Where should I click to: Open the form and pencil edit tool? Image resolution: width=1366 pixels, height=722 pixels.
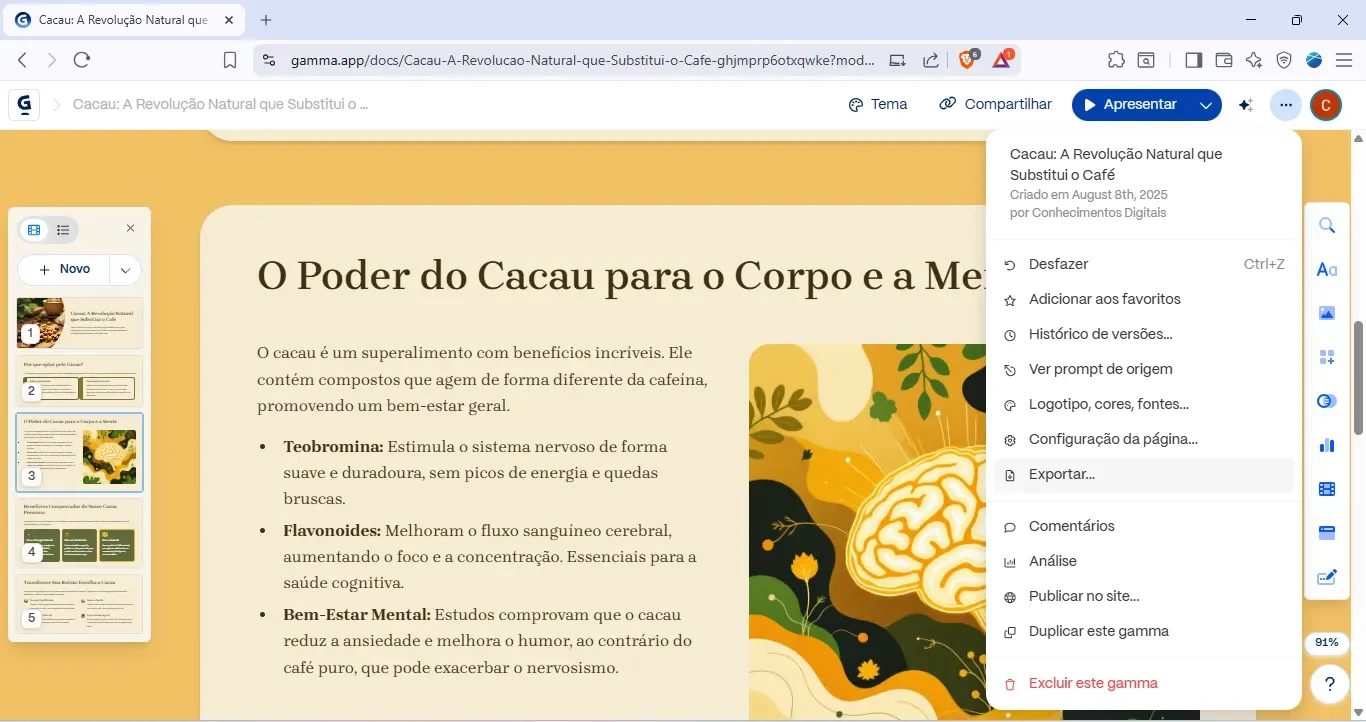click(1327, 577)
